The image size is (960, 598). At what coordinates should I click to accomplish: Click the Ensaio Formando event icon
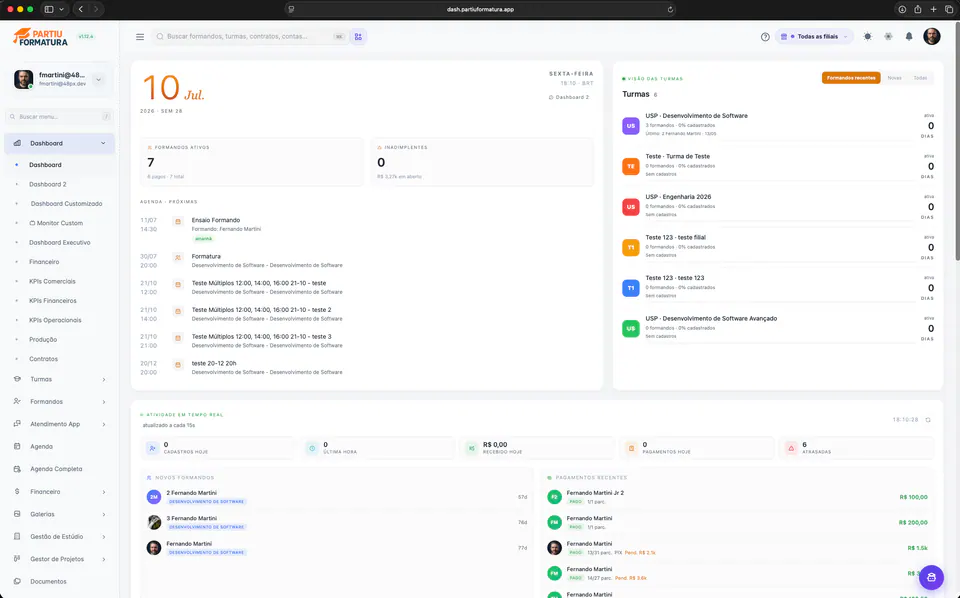(x=178, y=222)
